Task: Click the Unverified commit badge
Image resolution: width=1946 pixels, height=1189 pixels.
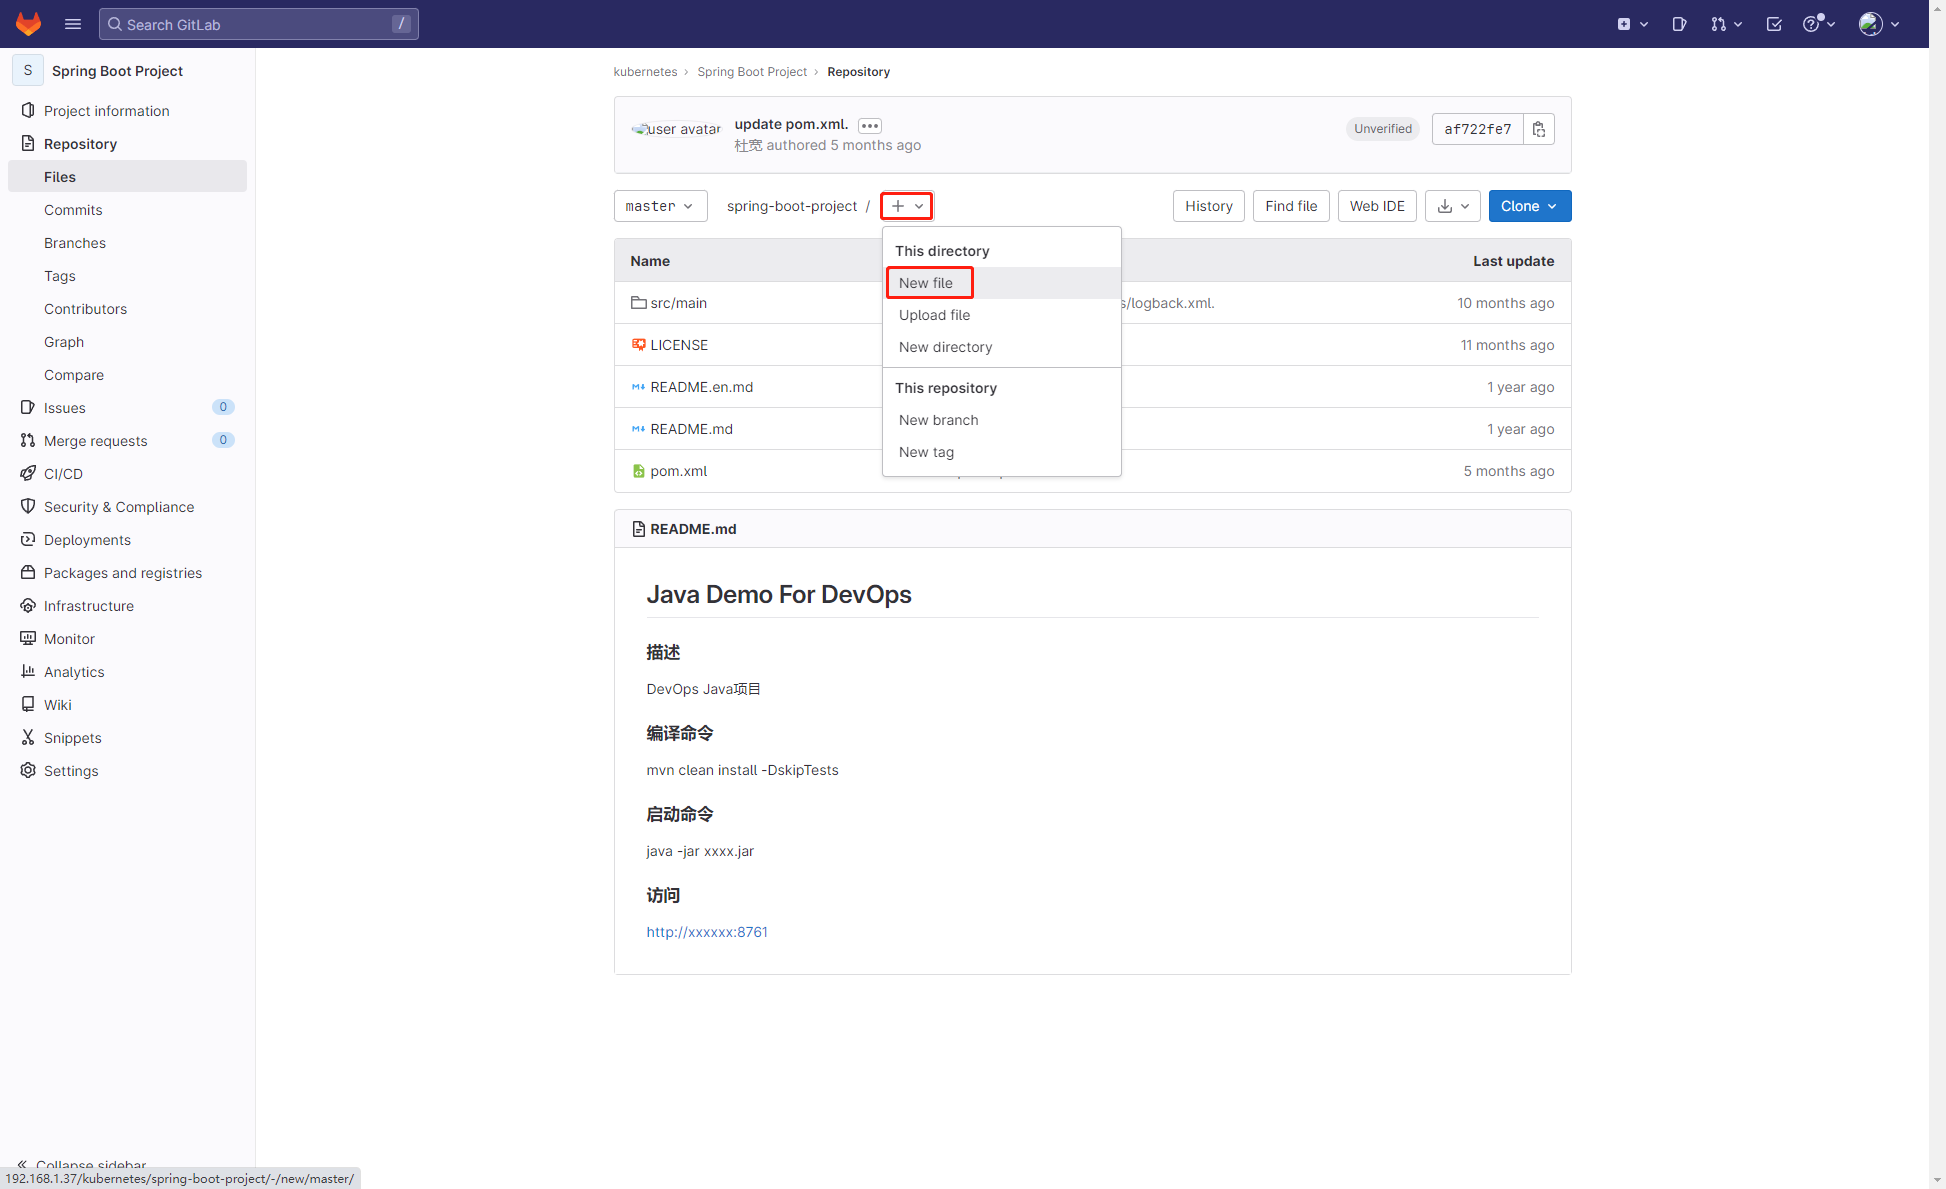Action: [x=1383, y=129]
